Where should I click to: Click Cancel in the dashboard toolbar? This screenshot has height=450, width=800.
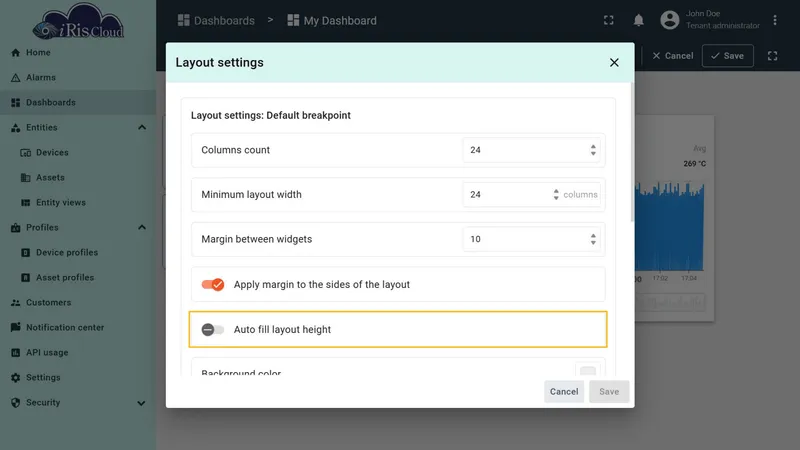[x=672, y=56]
